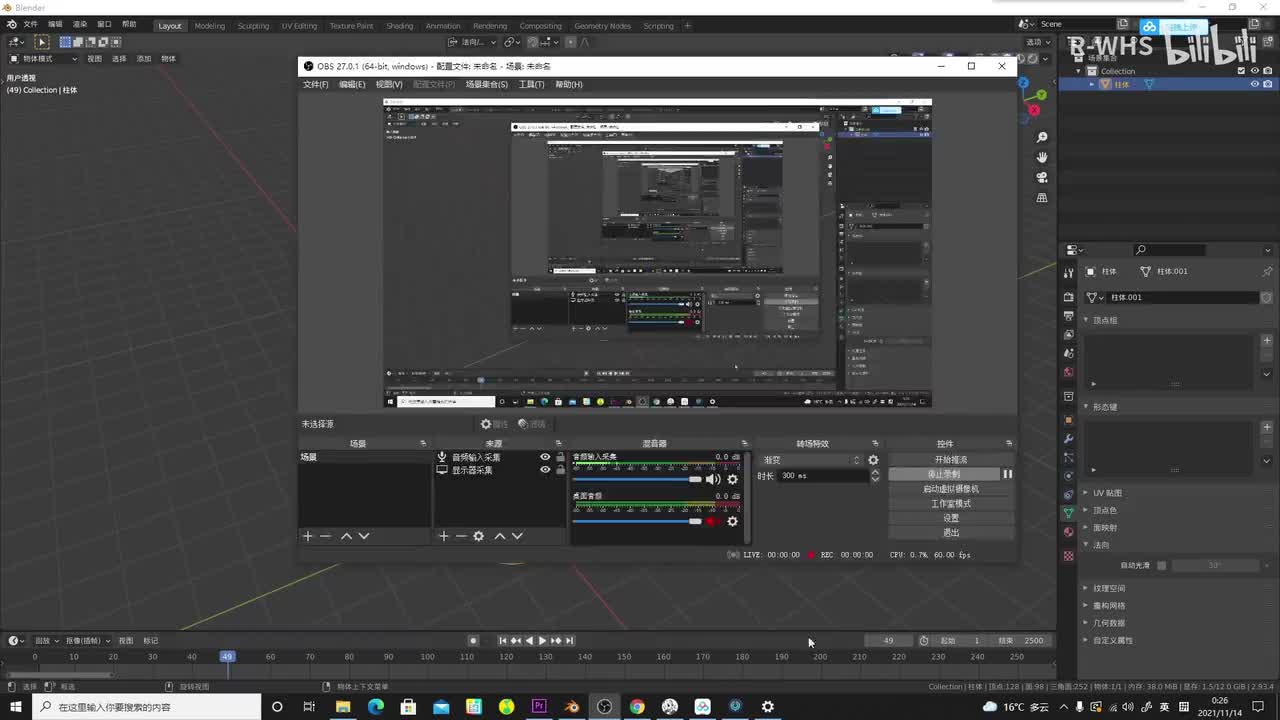
Task: Open Blender object mode dropdown
Action: [x=43, y=58]
